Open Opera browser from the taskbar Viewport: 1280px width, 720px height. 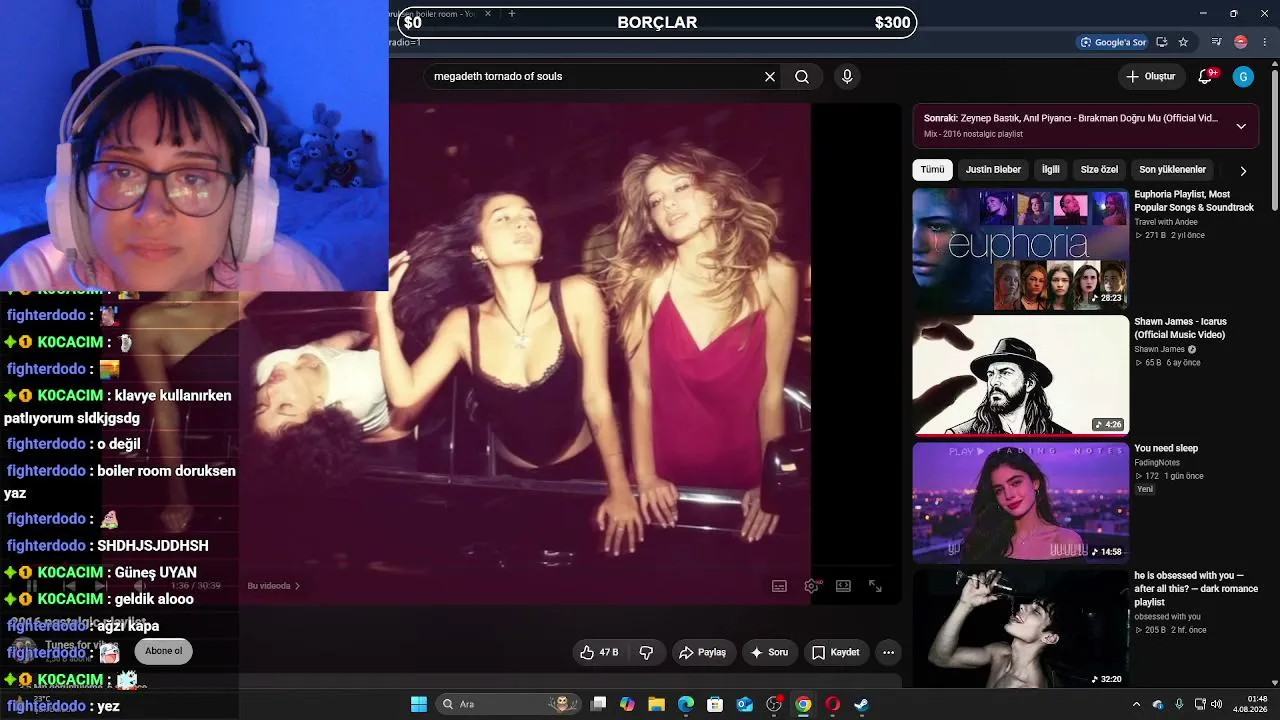pyautogui.click(x=832, y=704)
